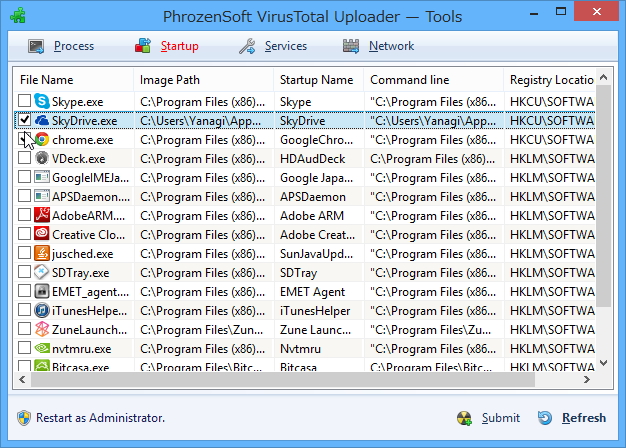Sort by File Name column header
This screenshot has height=448, width=626.
click(73, 80)
